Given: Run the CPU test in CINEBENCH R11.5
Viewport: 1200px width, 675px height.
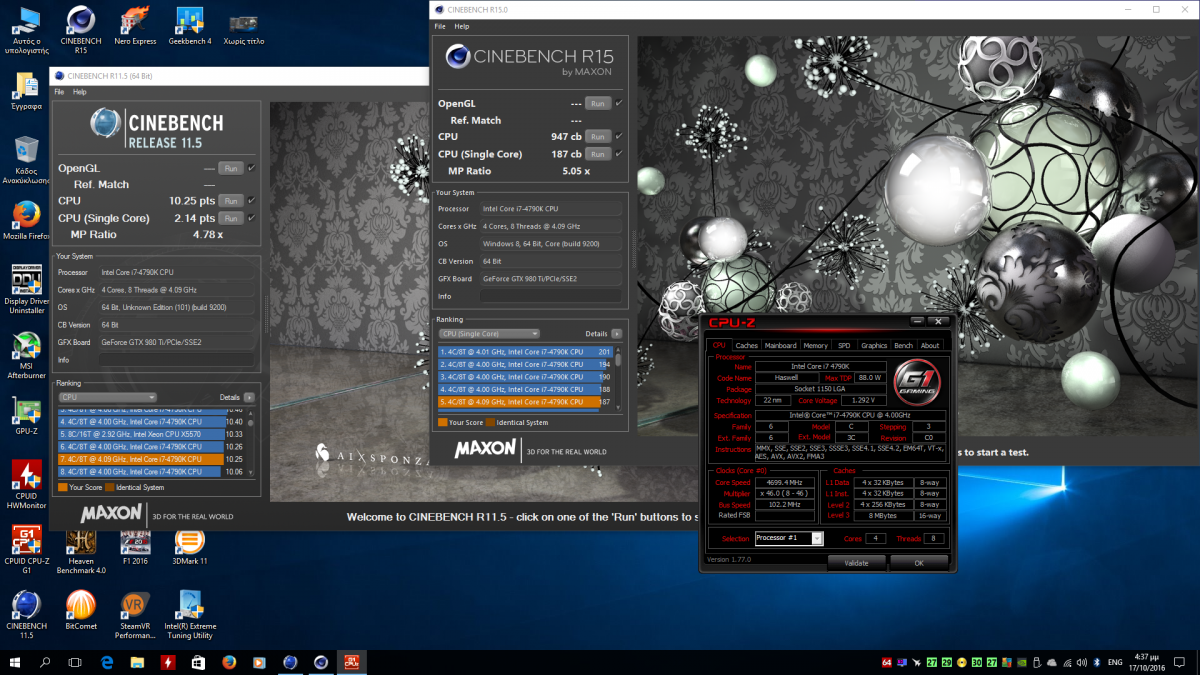Looking at the screenshot, I should 230,200.
